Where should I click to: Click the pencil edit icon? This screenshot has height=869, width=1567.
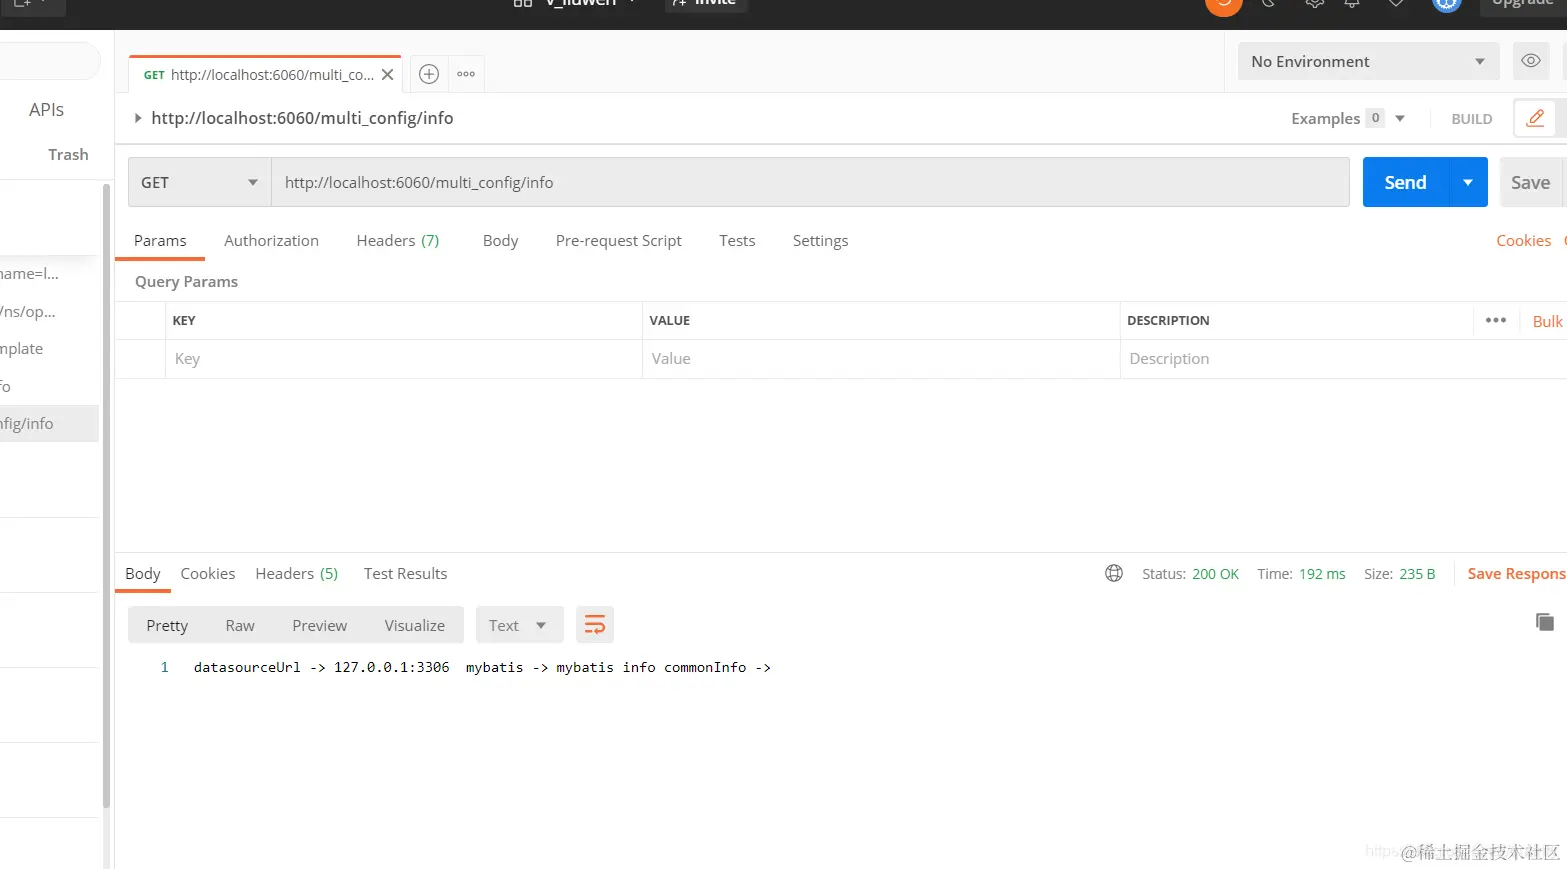coord(1535,118)
